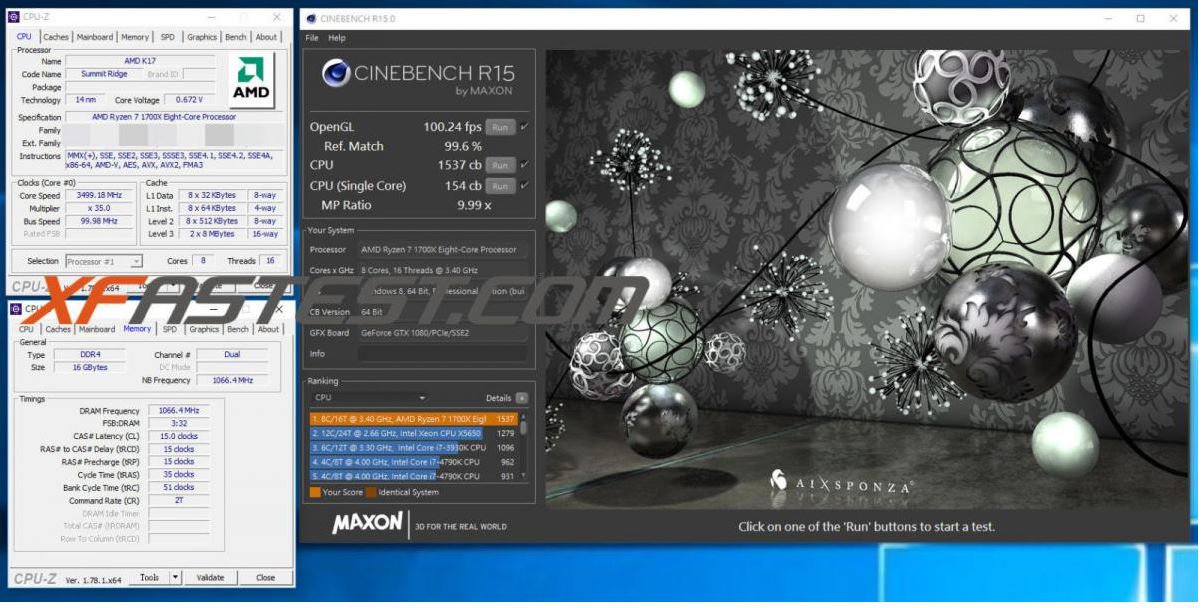The image size is (1204, 608).
Task: Open Memory tab in CPU-Z processor window
Action: click(135, 37)
